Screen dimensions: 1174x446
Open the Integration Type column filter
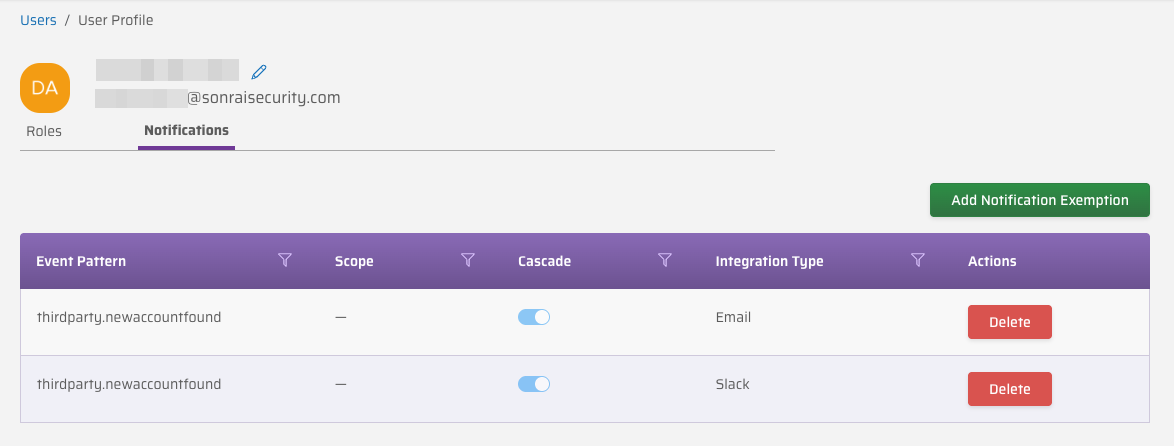(918, 261)
